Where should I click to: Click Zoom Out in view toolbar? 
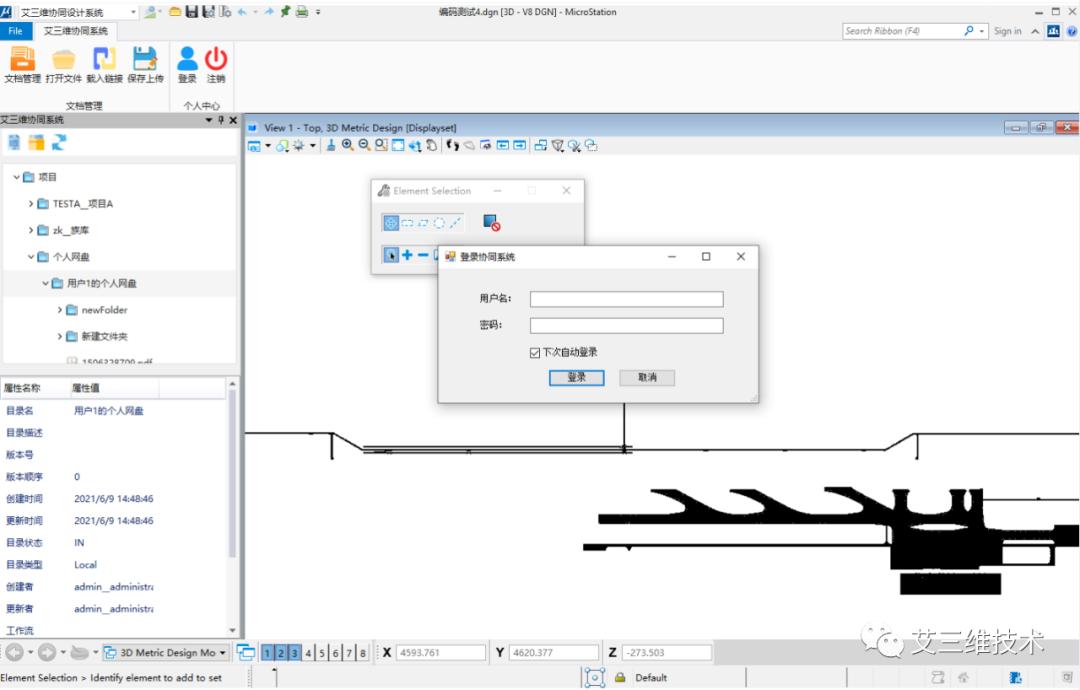point(364,145)
